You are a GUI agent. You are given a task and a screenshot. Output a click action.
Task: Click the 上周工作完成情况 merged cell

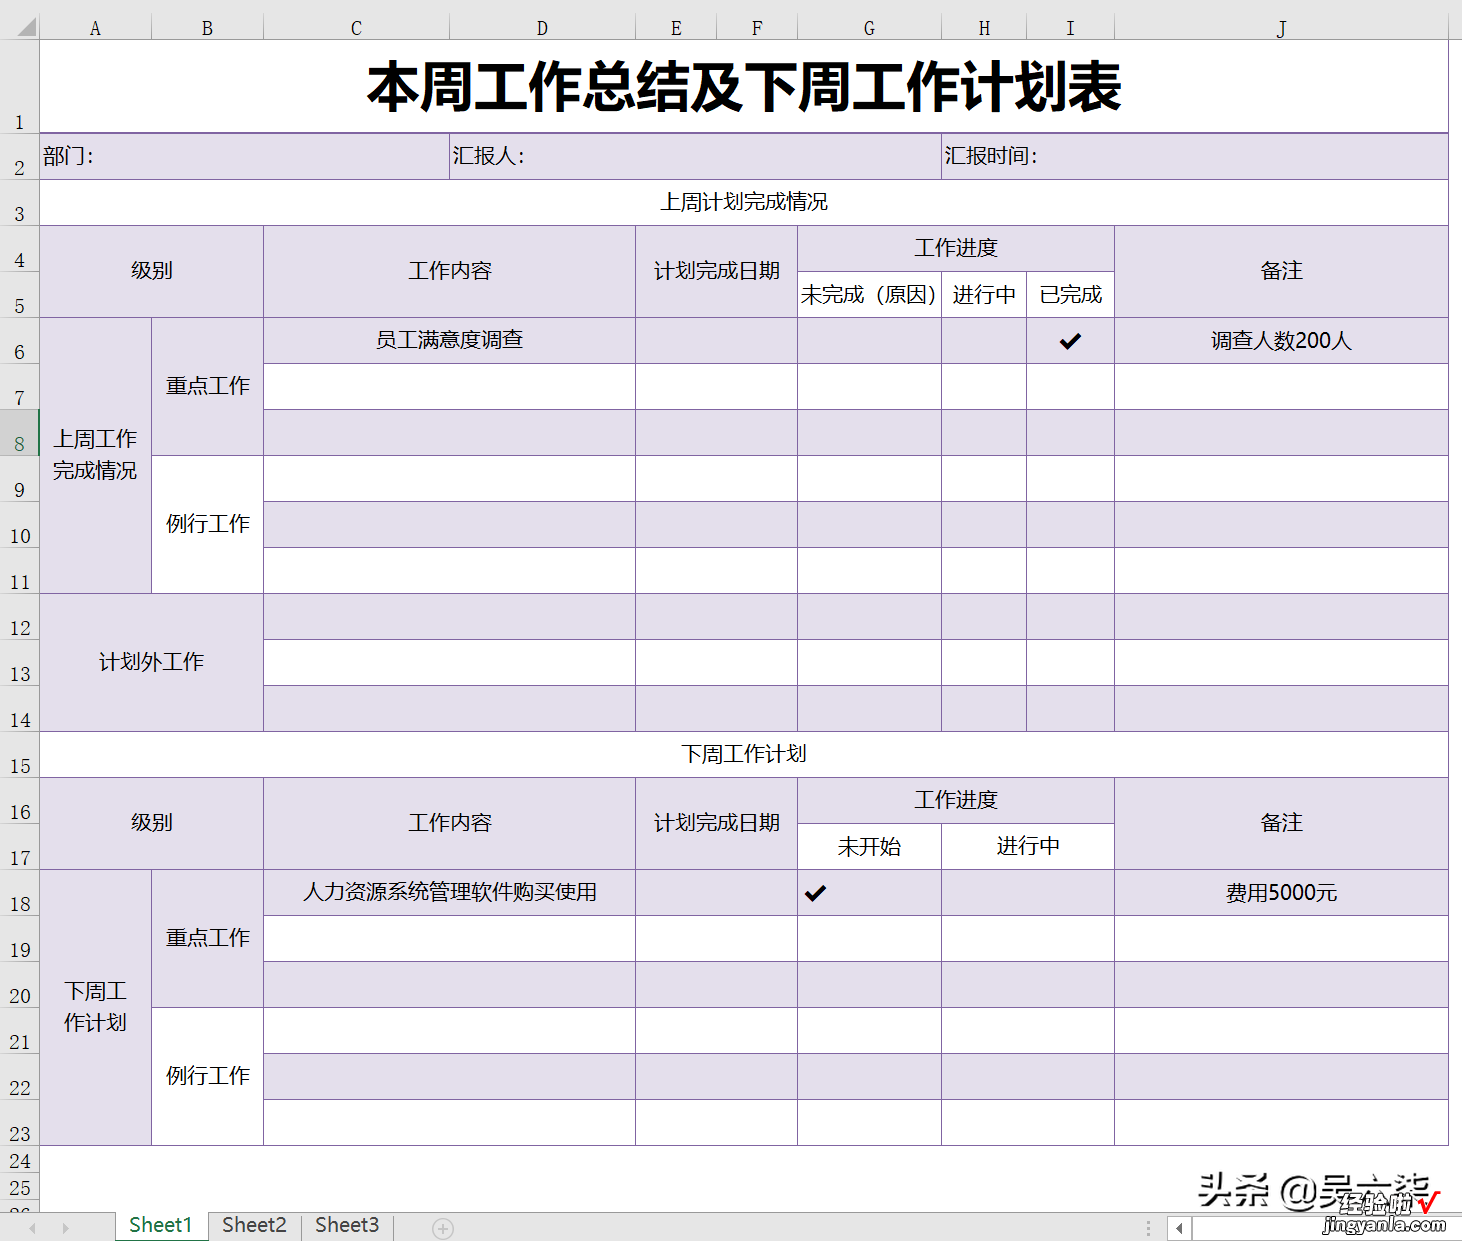[95, 455]
